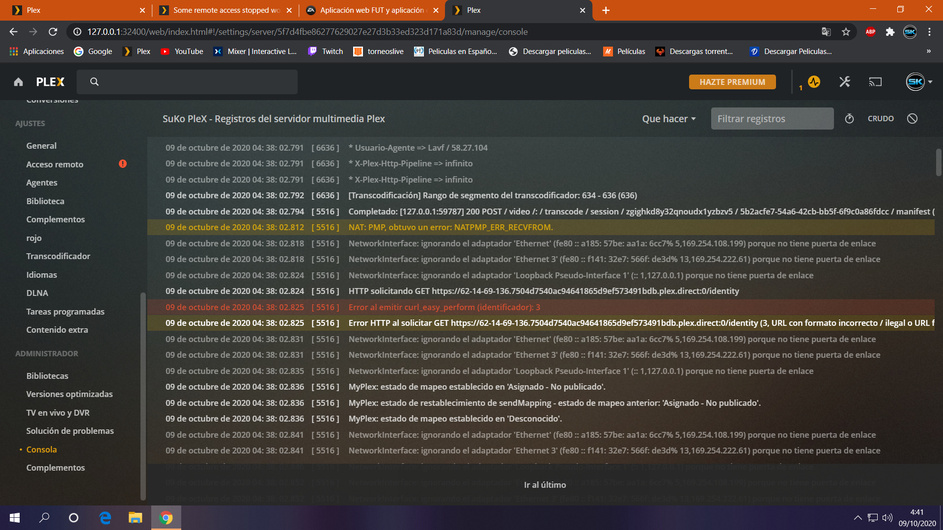Image resolution: width=943 pixels, height=530 pixels.
Task: Open Versiones optimizadas page
Action: 69,394
